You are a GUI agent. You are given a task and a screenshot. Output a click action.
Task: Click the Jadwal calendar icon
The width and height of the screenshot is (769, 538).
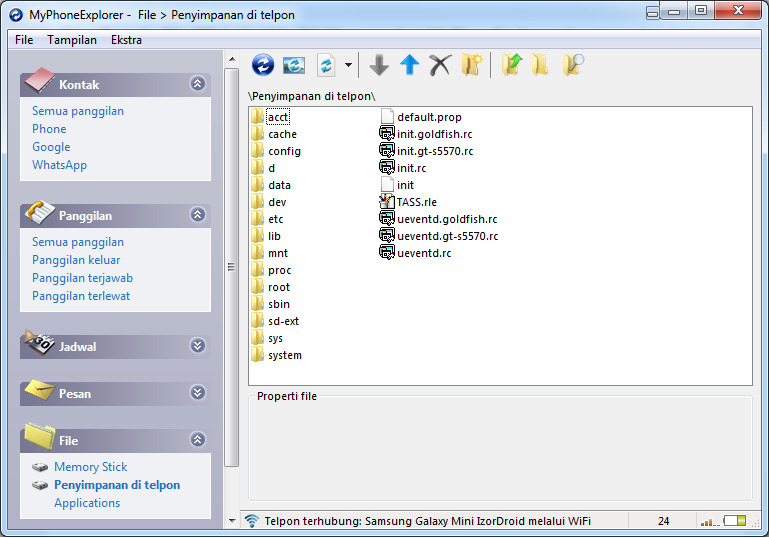(x=39, y=342)
